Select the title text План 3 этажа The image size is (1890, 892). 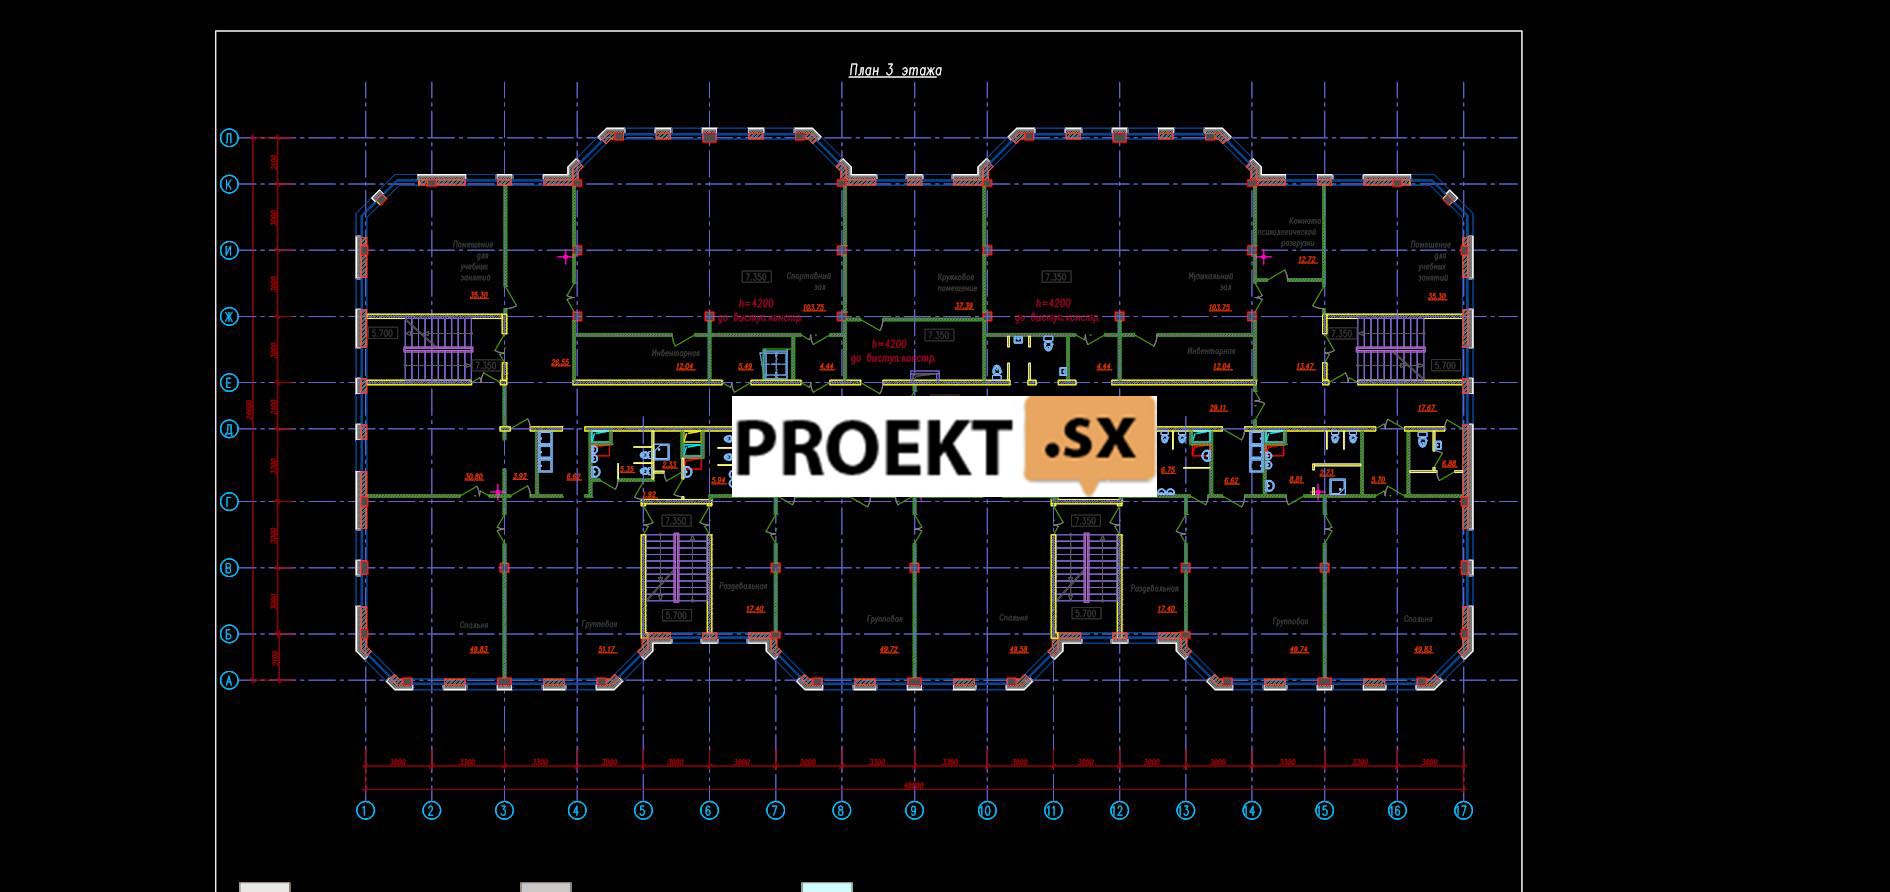coord(894,70)
